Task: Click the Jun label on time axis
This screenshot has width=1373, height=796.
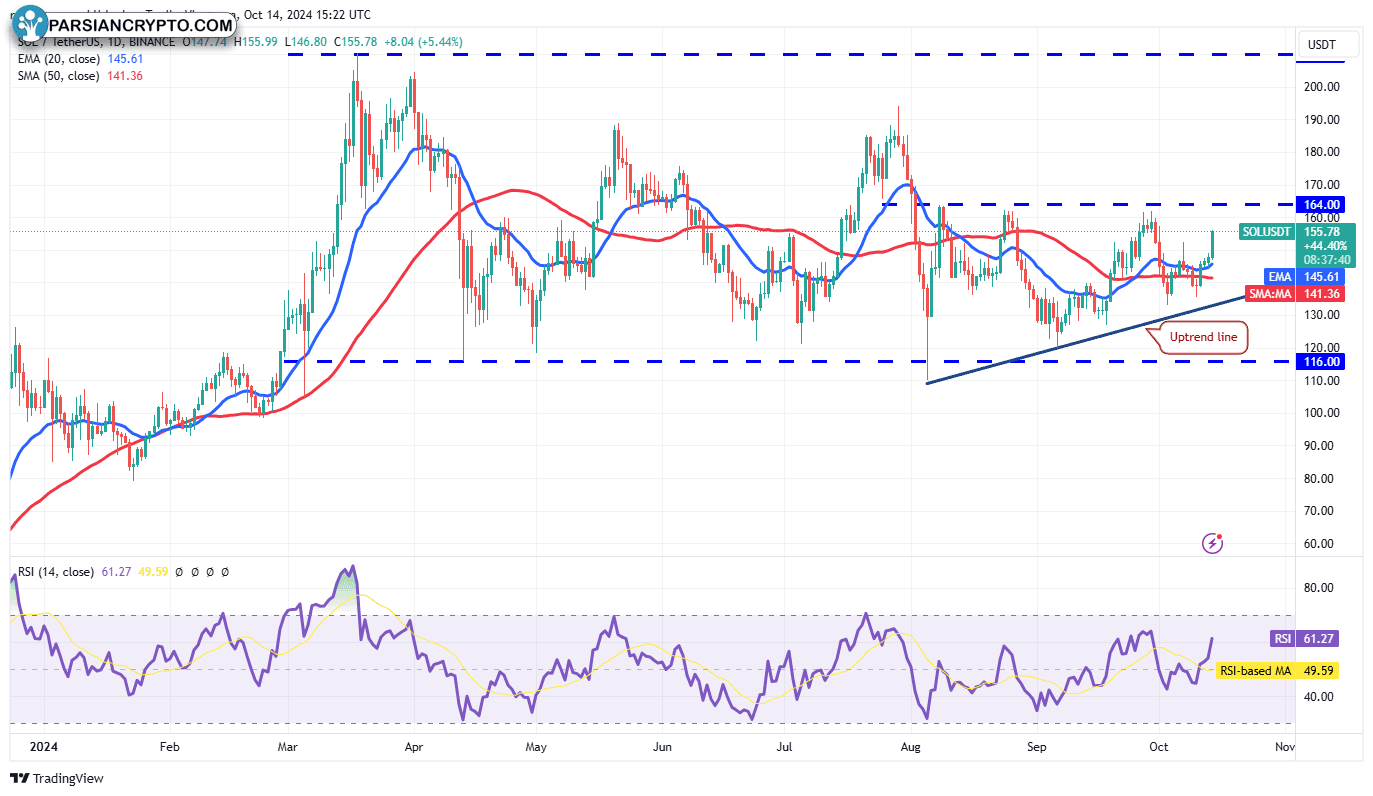Action: point(660,746)
